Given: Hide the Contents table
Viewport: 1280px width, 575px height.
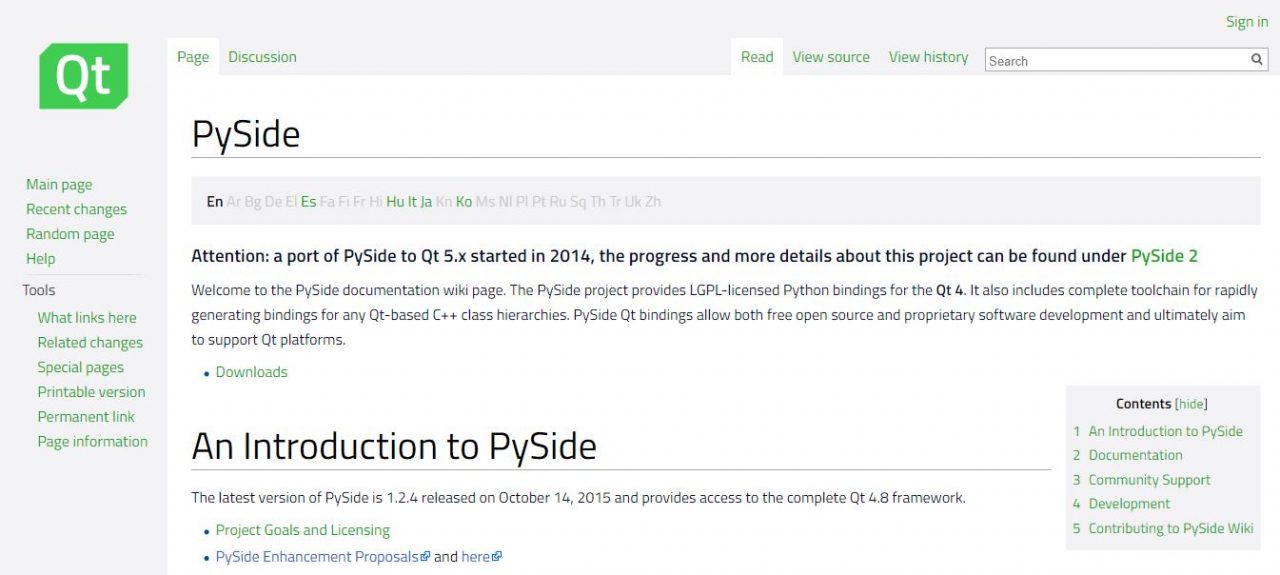Looking at the screenshot, I should tap(1191, 404).
